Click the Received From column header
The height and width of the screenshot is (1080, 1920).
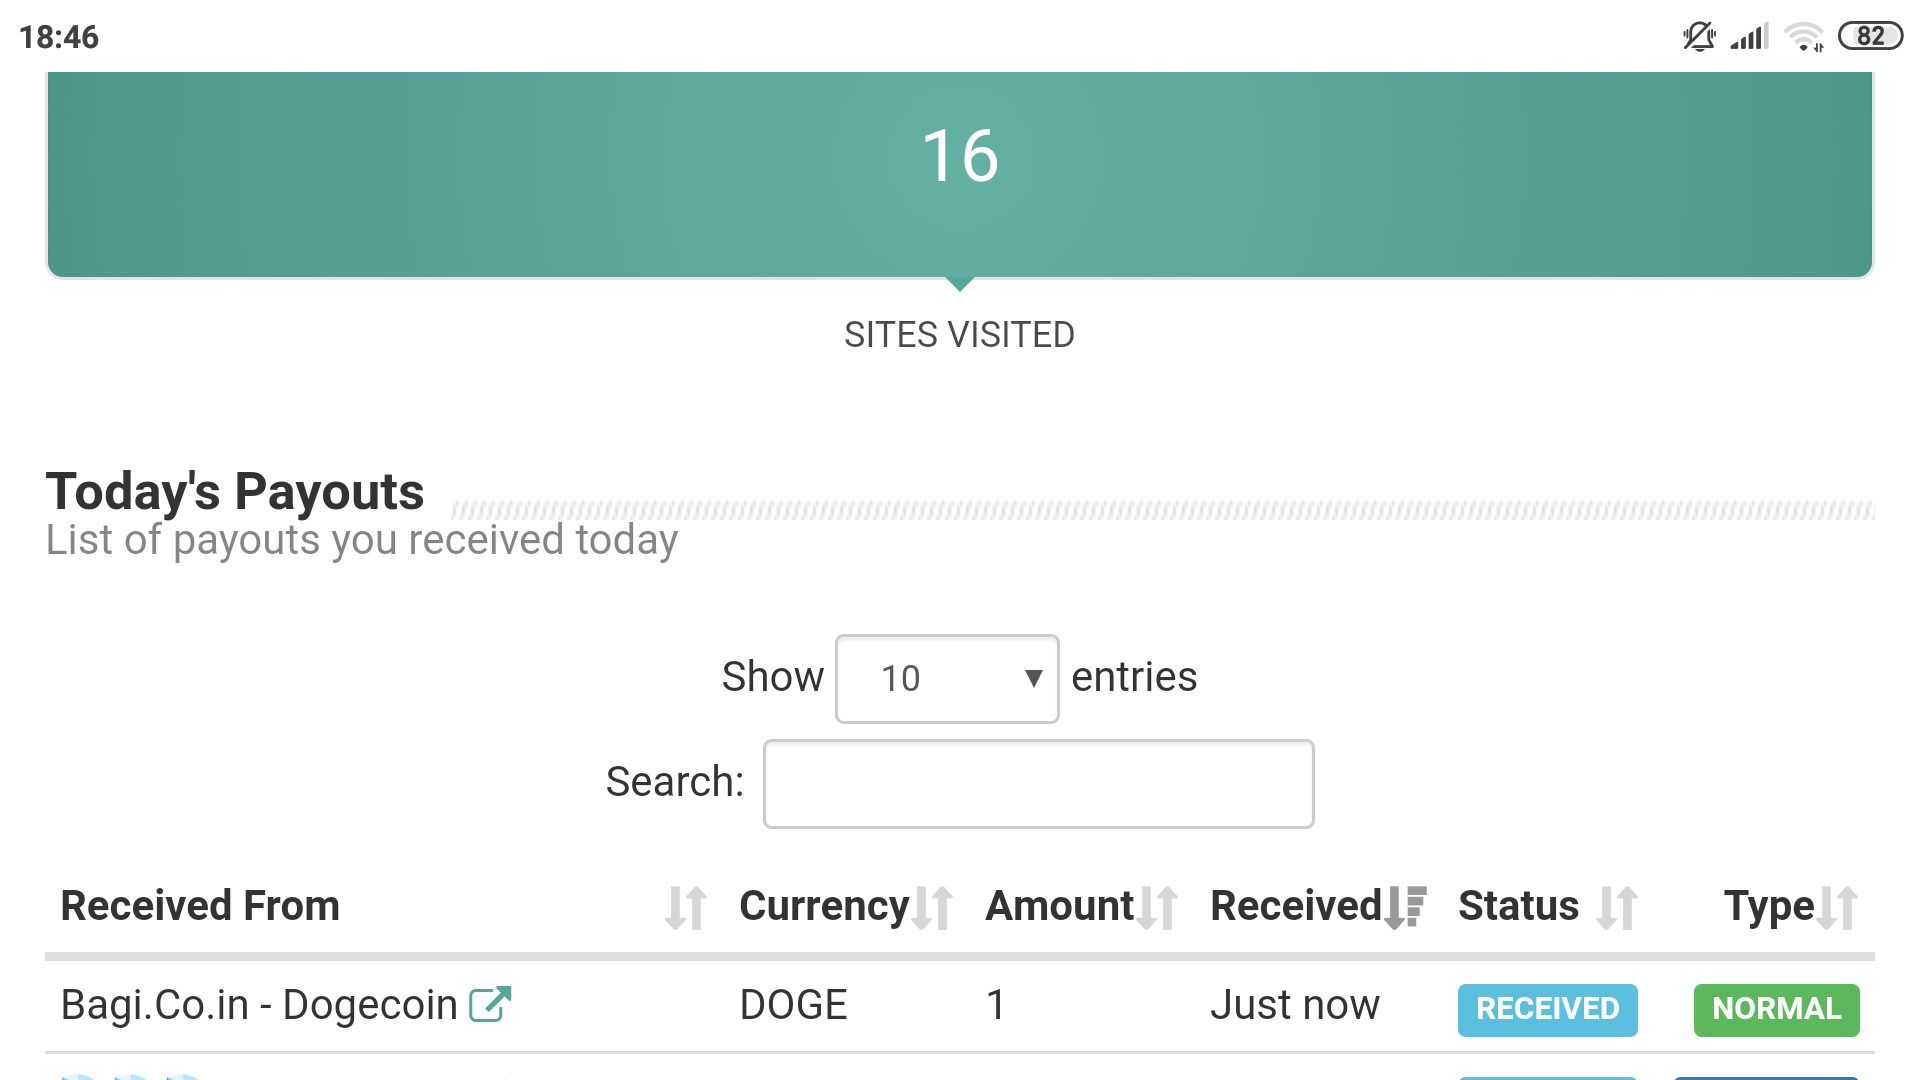click(x=200, y=906)
